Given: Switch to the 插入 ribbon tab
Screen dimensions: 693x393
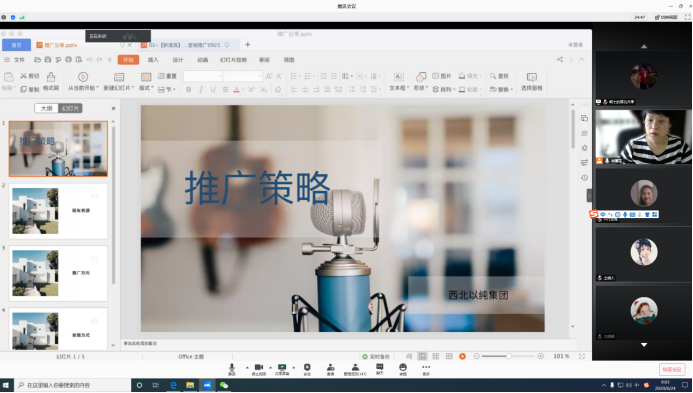Looking at the screenshot, I should 153,60.
